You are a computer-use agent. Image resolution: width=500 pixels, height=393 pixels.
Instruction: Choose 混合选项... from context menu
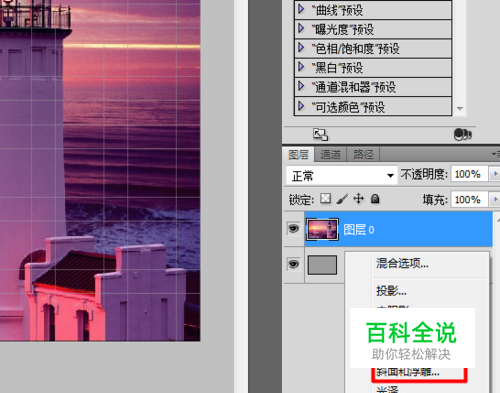pos(402,264)
